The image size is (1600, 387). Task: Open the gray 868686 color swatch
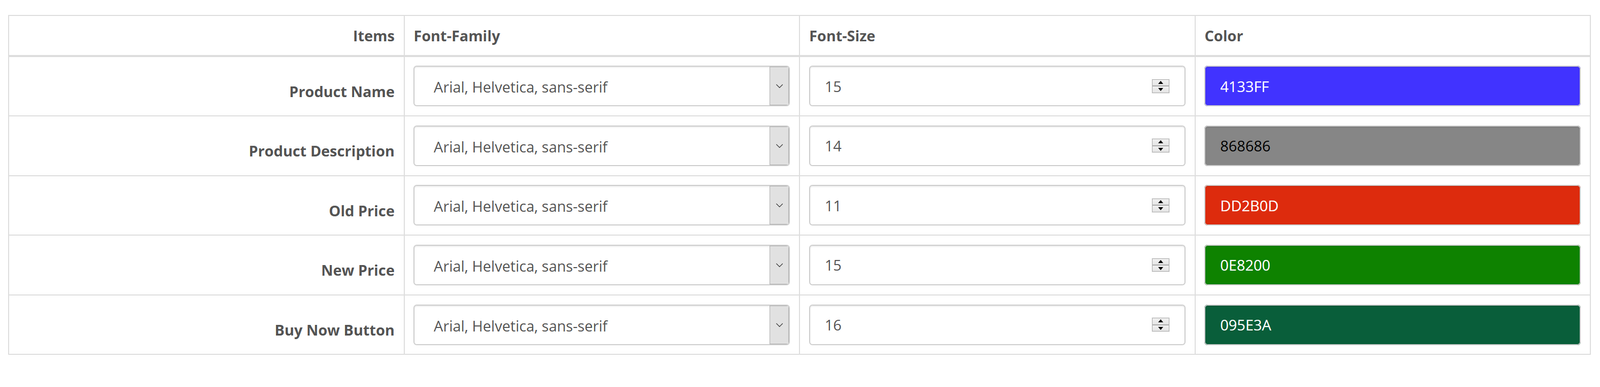(1392, 146)
